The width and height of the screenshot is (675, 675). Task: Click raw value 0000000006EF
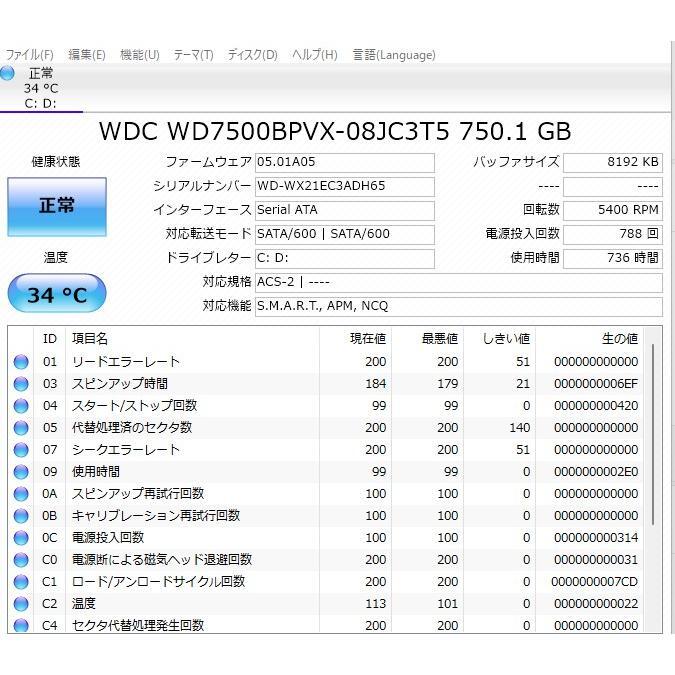596,384
